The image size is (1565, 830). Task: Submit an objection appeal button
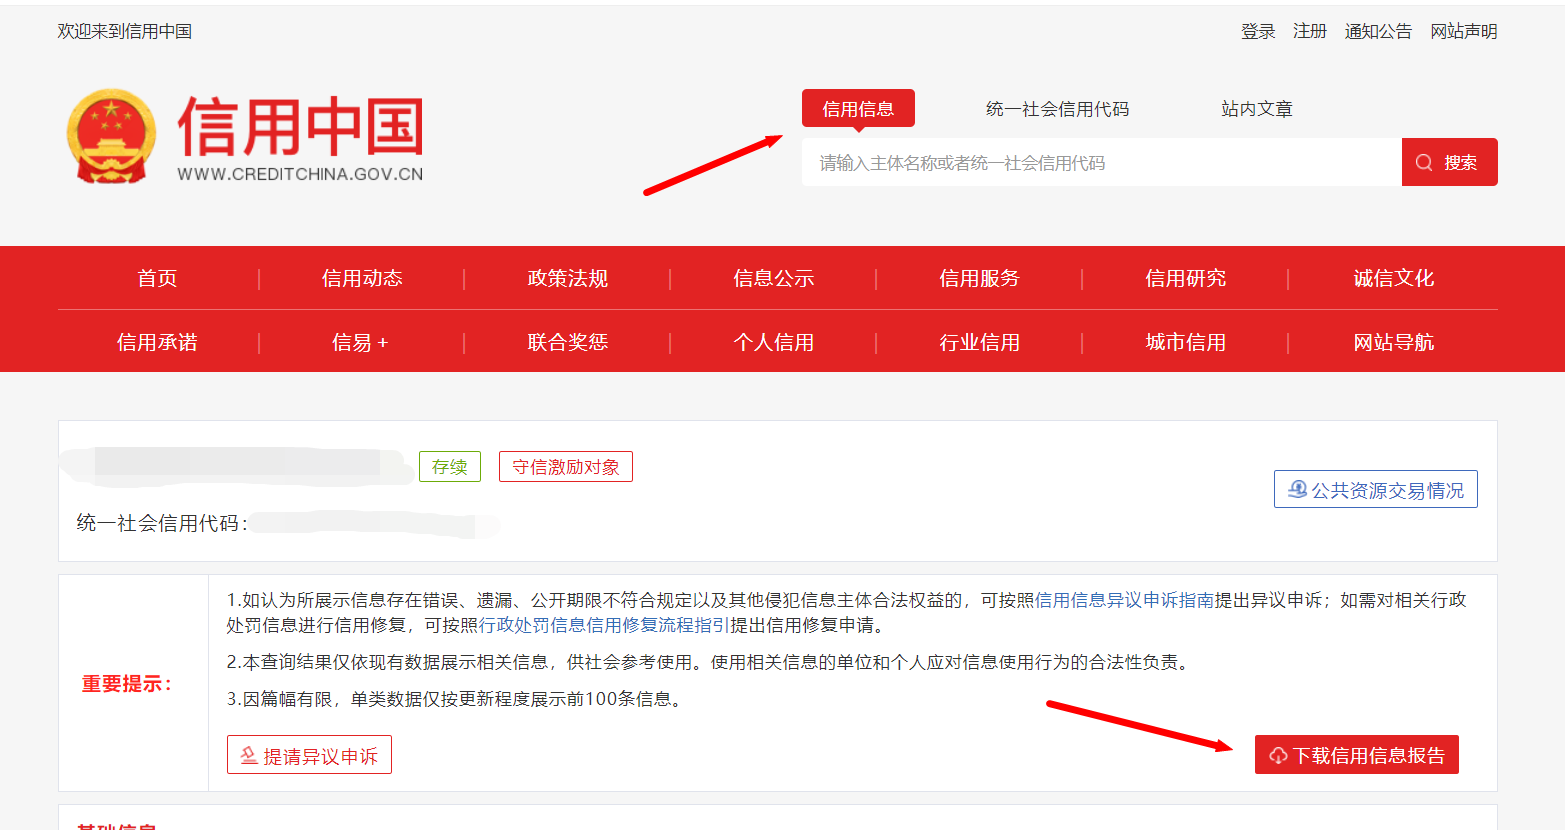pyautogui.click(x=309, y=755)
